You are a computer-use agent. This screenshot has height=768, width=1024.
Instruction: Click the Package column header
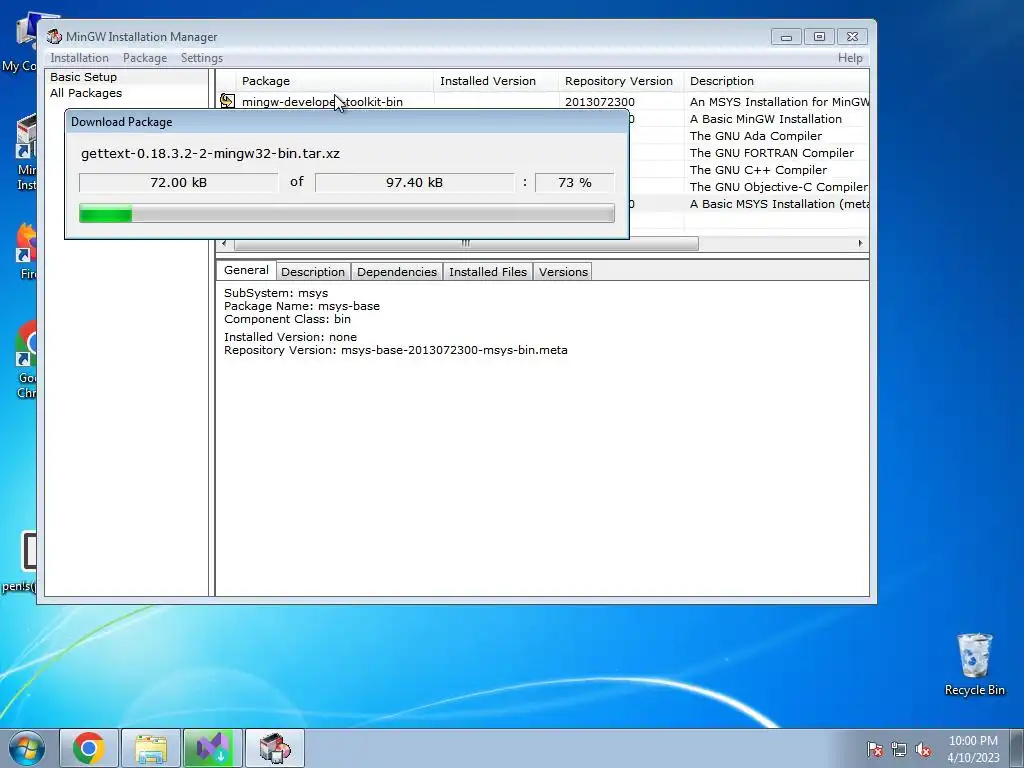coord(334,81)
